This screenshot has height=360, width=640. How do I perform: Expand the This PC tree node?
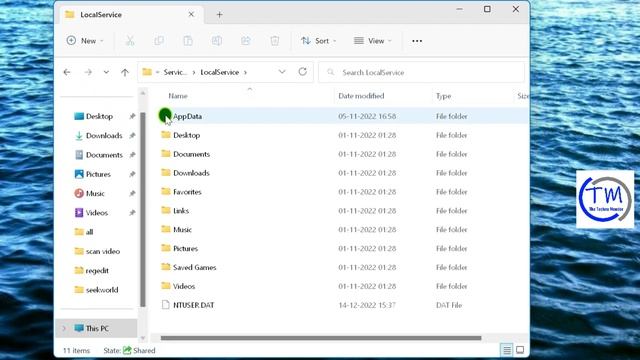tap(64, 329)
